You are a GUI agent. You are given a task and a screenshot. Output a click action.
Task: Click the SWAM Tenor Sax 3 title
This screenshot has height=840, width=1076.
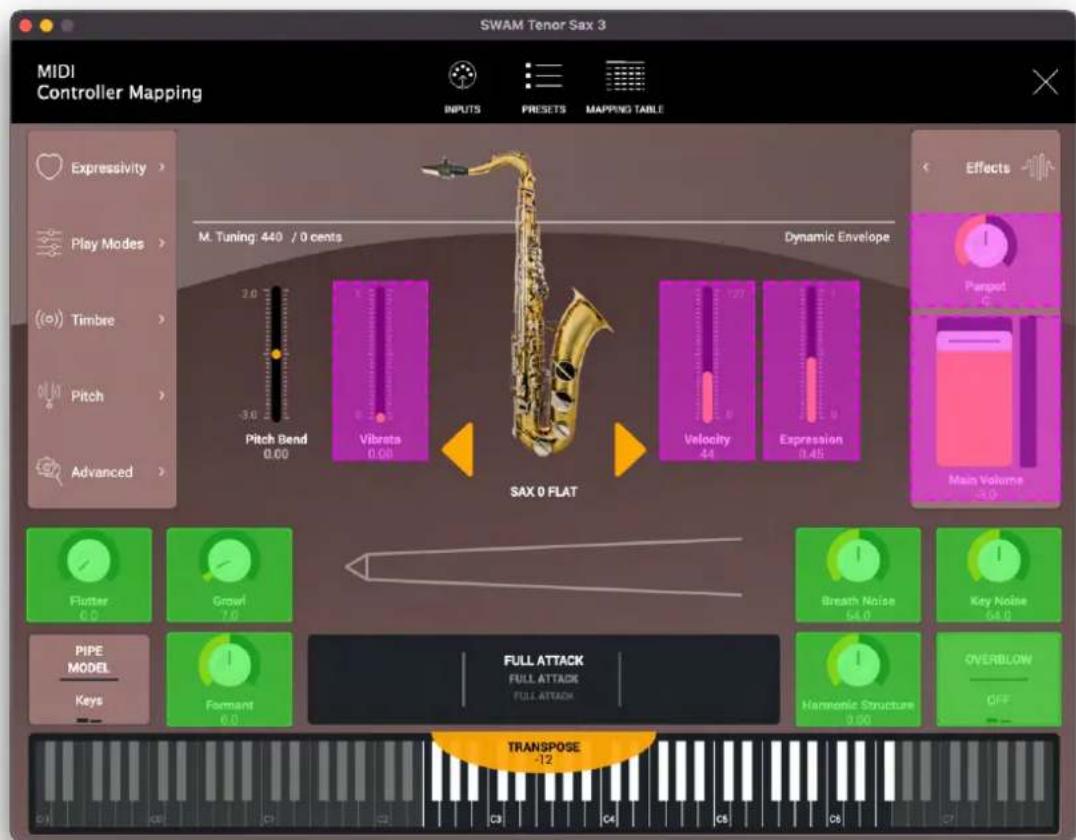tap(543, 25)
